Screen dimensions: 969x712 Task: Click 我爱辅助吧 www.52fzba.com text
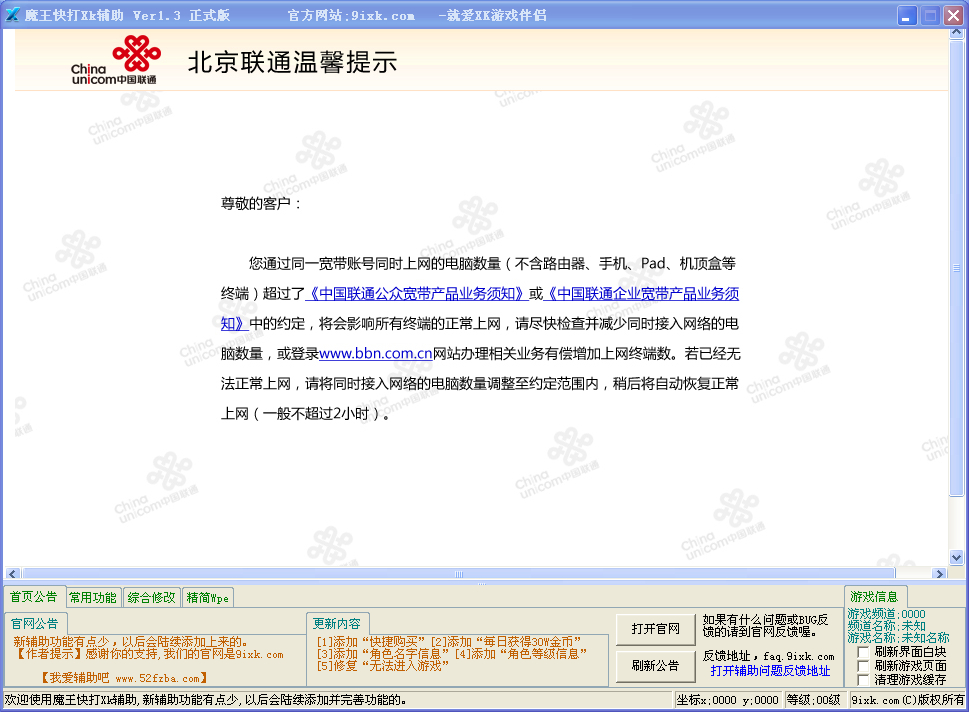pyautogui.click(x=124, y=678)
